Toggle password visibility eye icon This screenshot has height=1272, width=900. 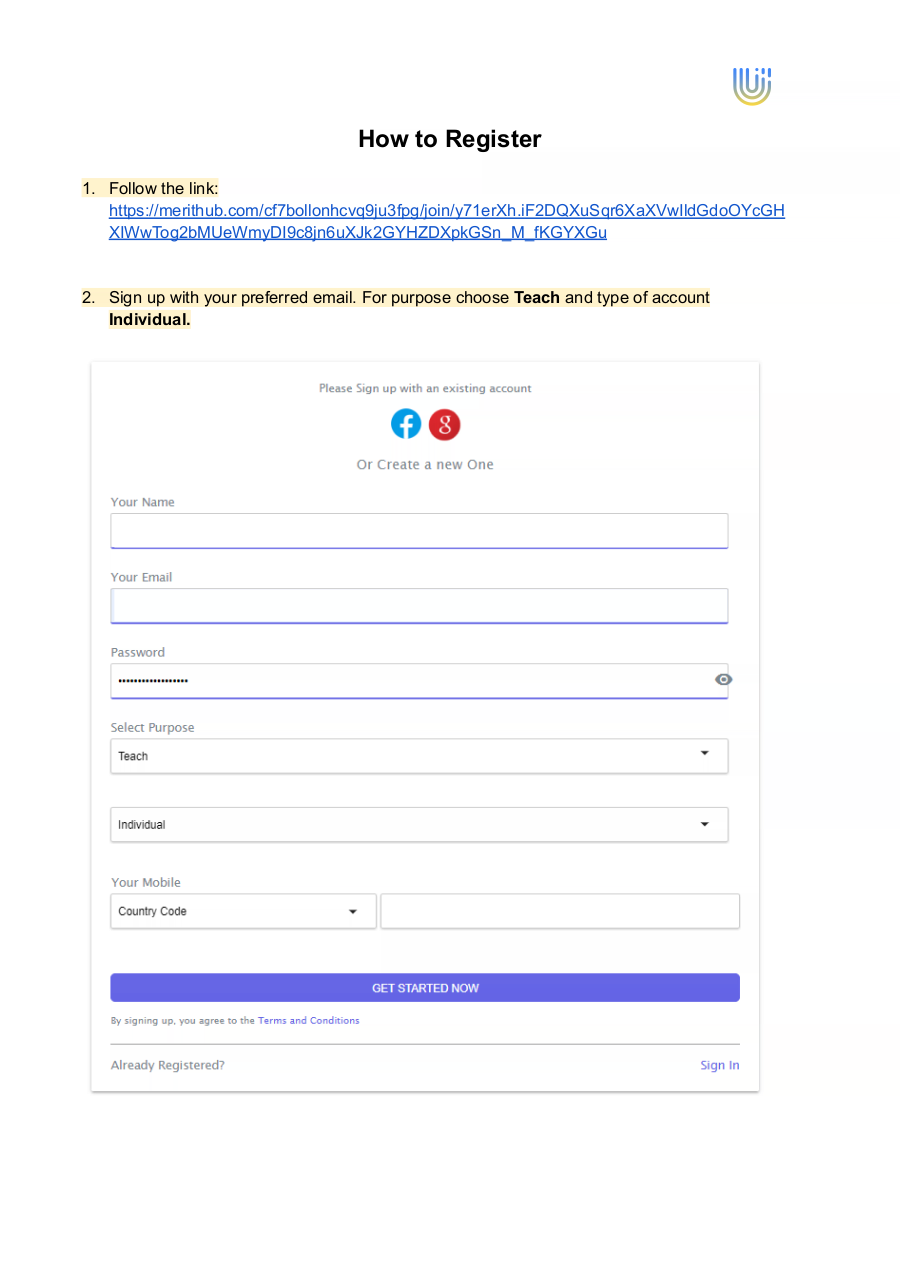point(724,679)
